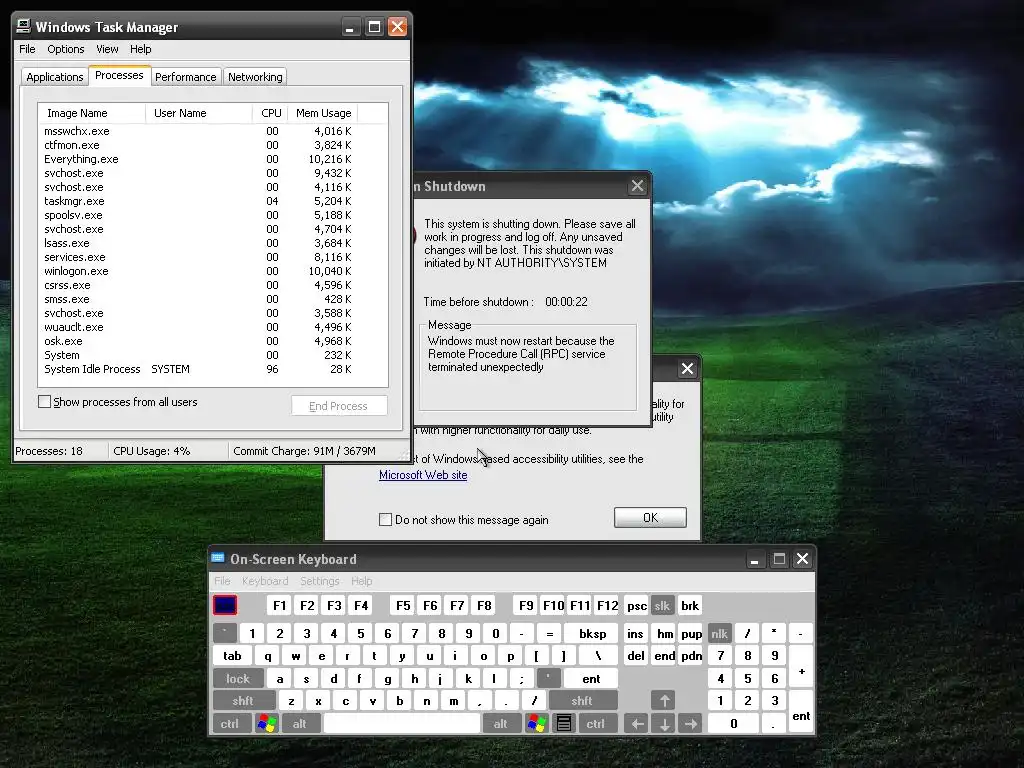Click OK in the accessibility message dialog
1024x768 pixels.
click(x=650, y=517)
